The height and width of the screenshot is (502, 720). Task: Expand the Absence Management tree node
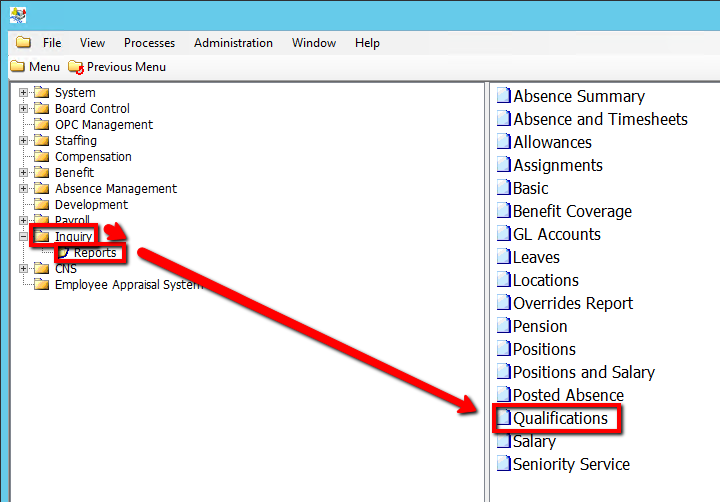23,189
